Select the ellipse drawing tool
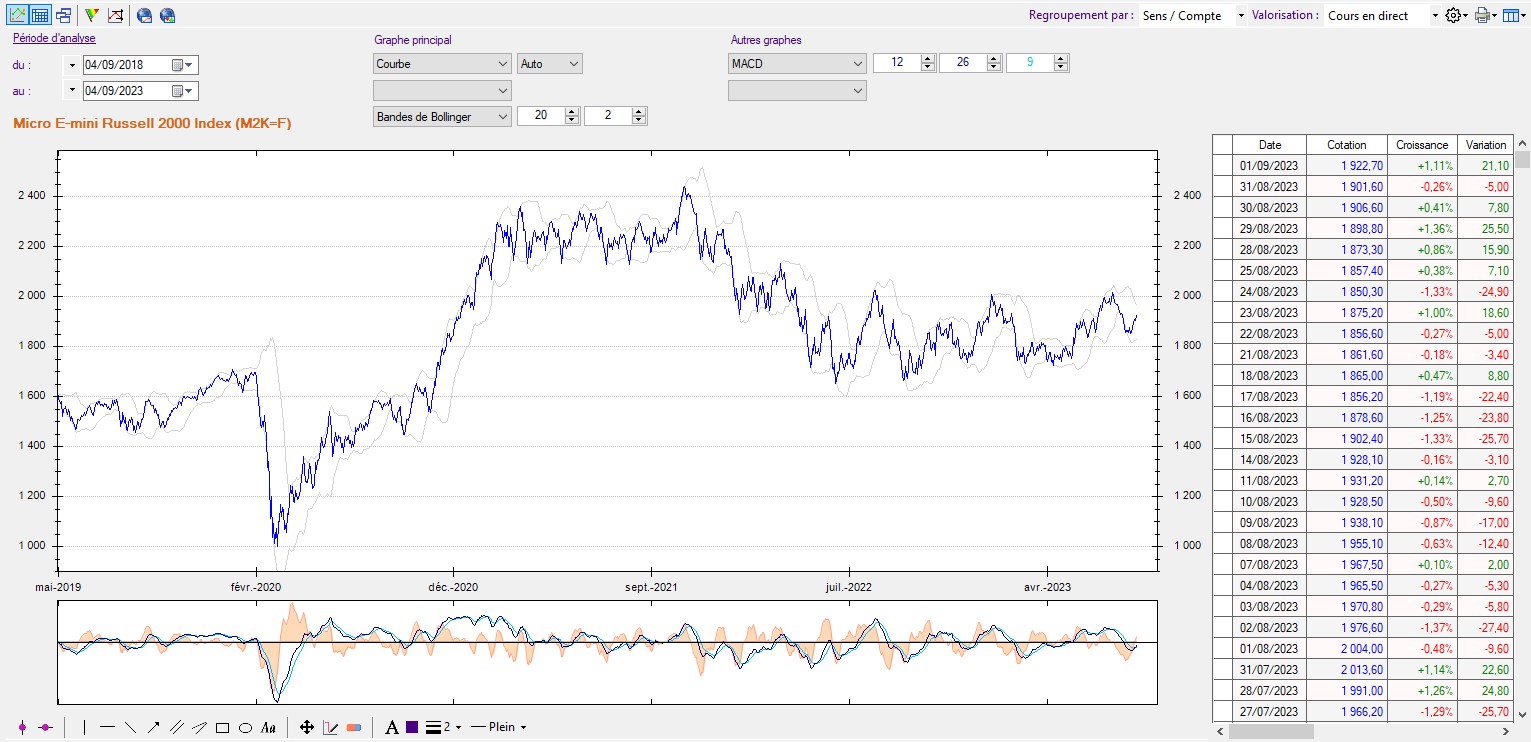 pyautogui.click(x=245, y=728)
